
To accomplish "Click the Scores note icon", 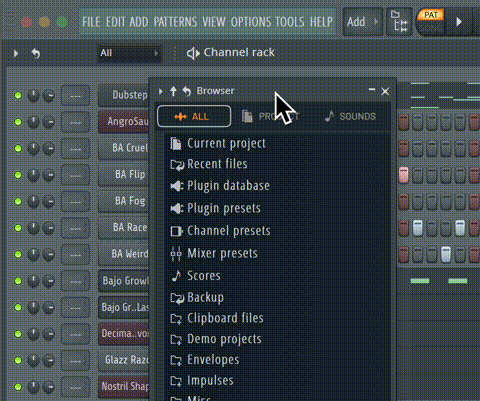I will click(x=176, y=276).
